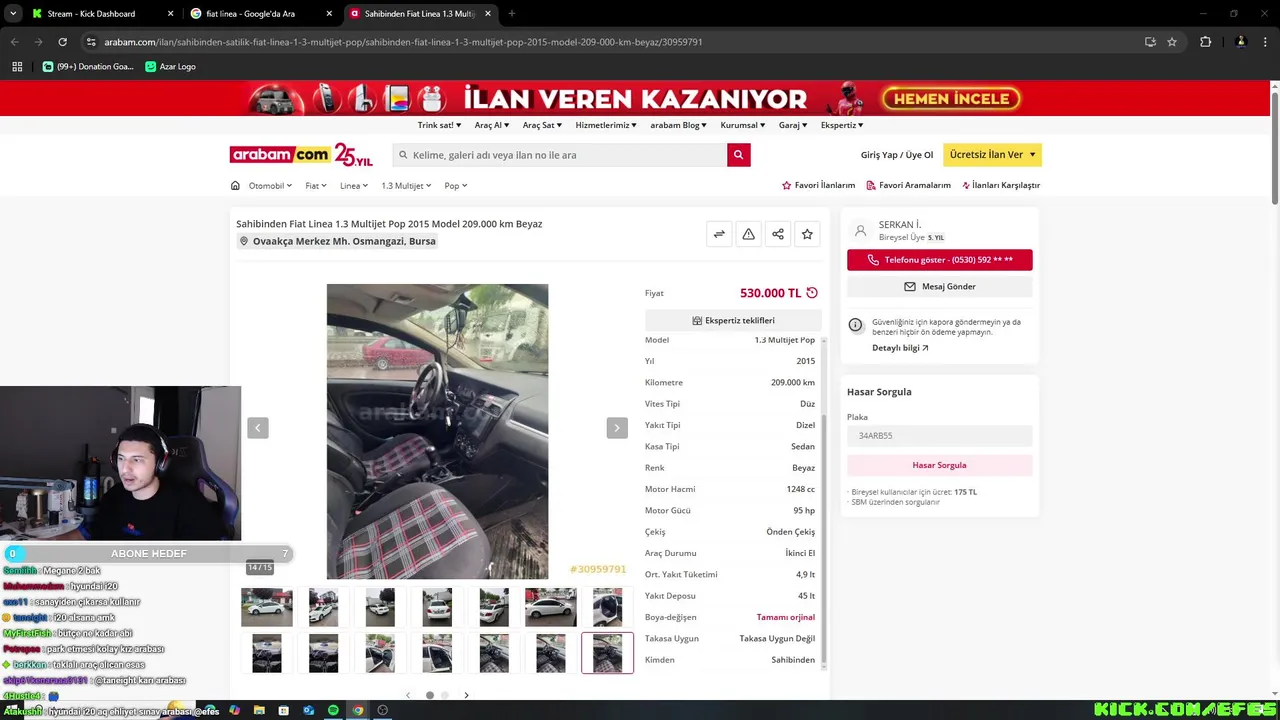1280x720 pixels.
Task: Expand the Trink sat! menu
Action: click(x=440, y=125)
